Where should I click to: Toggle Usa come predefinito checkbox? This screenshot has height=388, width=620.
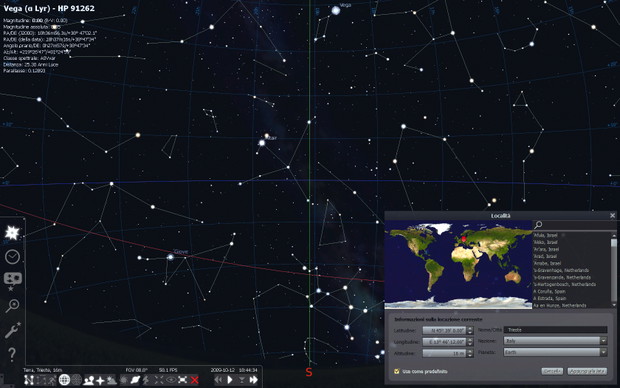click(397, 371)
